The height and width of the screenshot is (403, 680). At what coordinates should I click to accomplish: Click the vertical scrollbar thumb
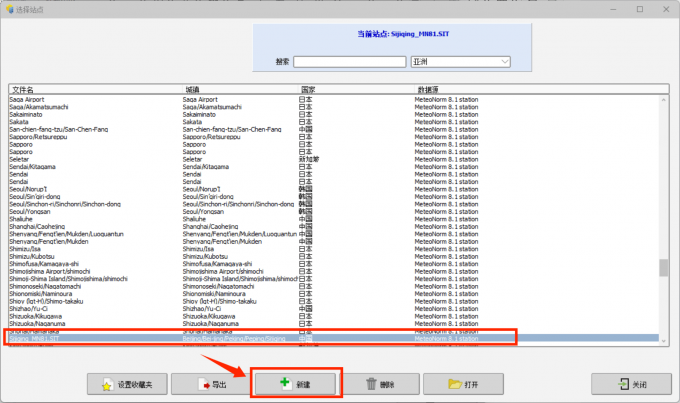pos(664,268)
